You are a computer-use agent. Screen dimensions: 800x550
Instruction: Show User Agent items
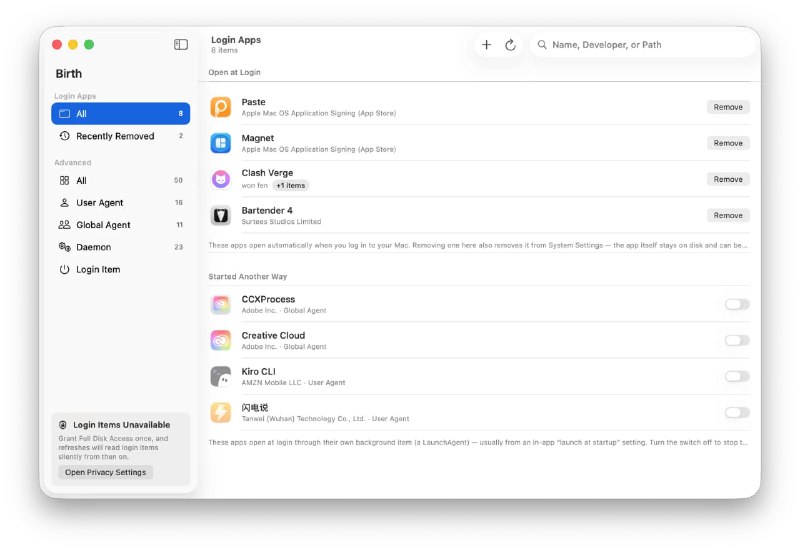[120, 203]
